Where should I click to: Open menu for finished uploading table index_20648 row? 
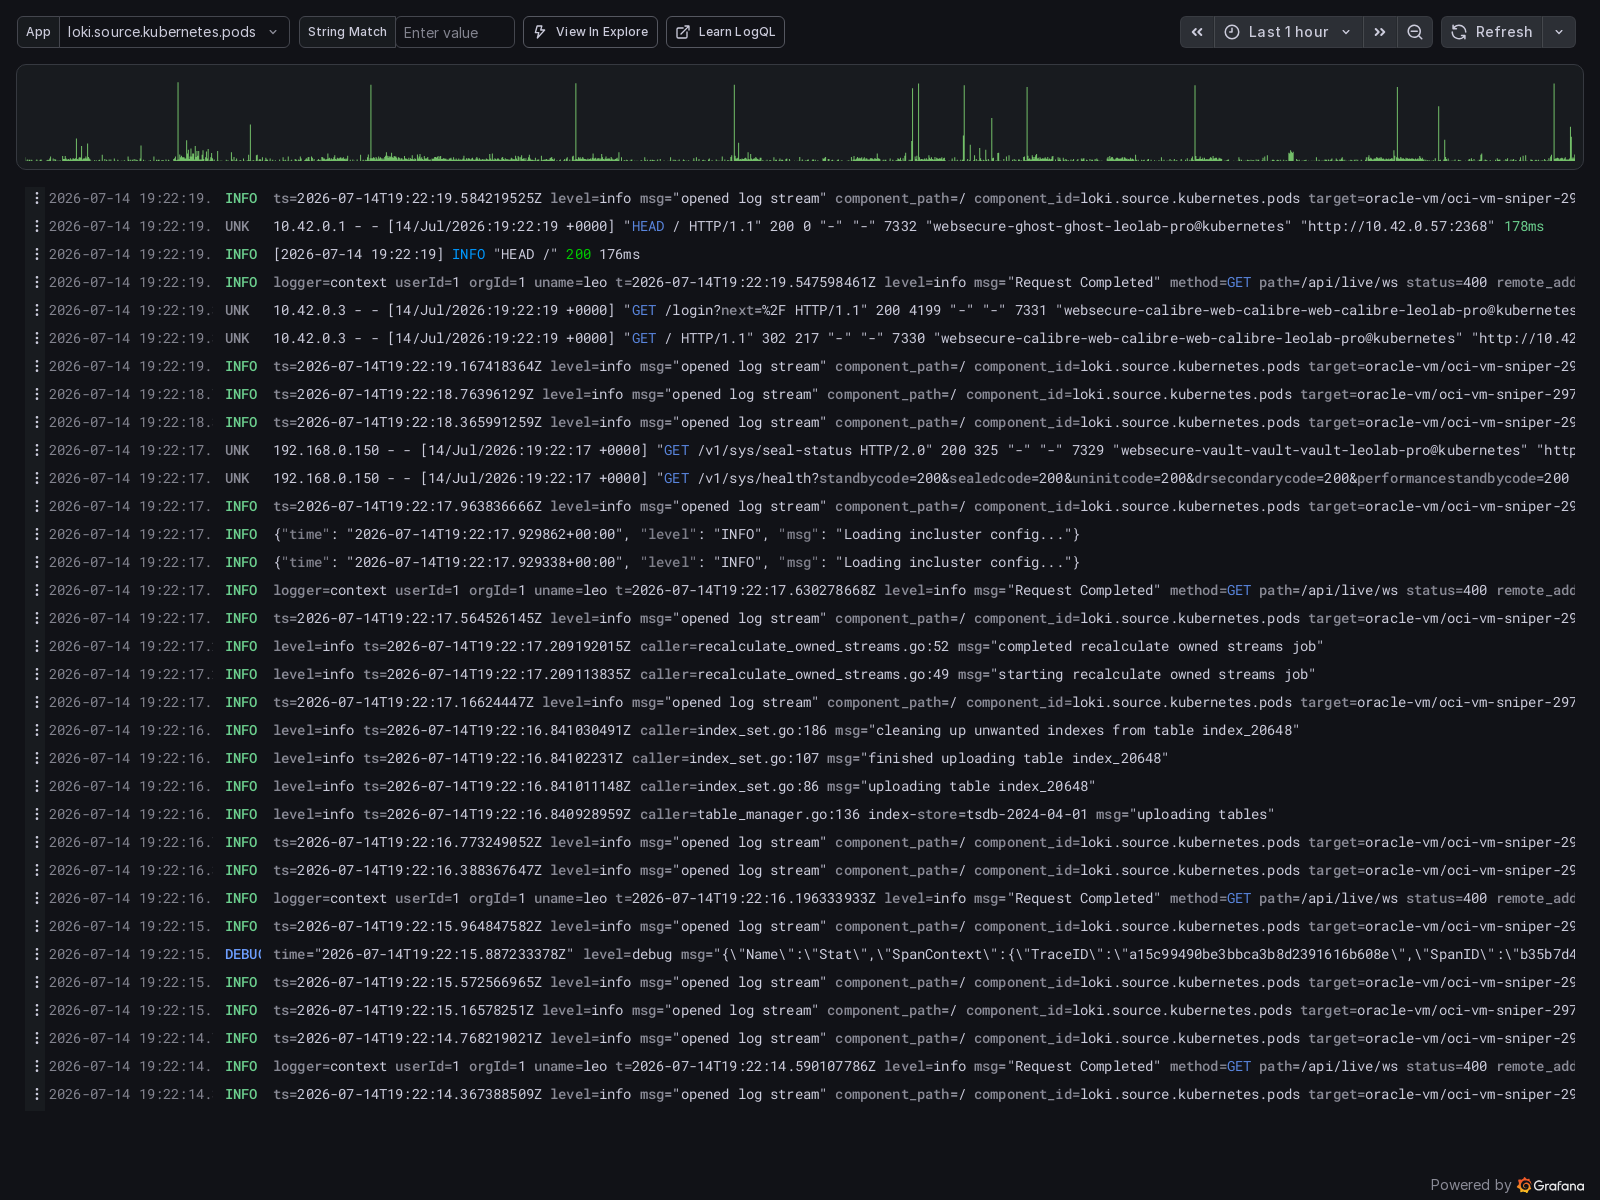[37, 759]
